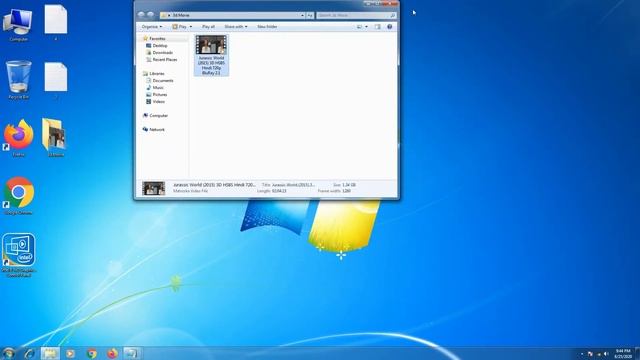Open Internet Explorer from the taskbar
The width and height of the screenshot is (640, 360).
pyautogui.click(x=29, y=353)
